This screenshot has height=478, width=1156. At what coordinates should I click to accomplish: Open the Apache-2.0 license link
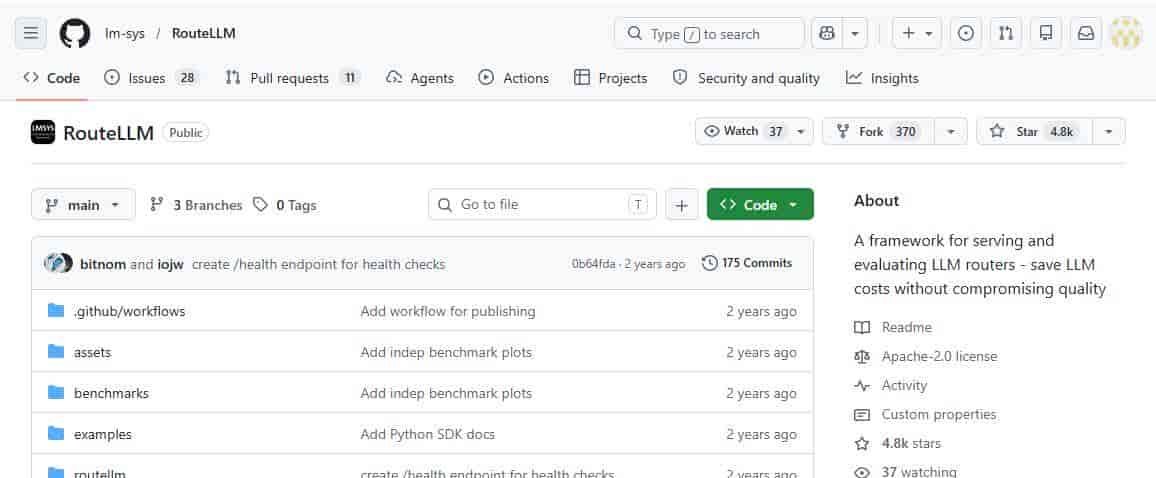[x=938, y=356]
